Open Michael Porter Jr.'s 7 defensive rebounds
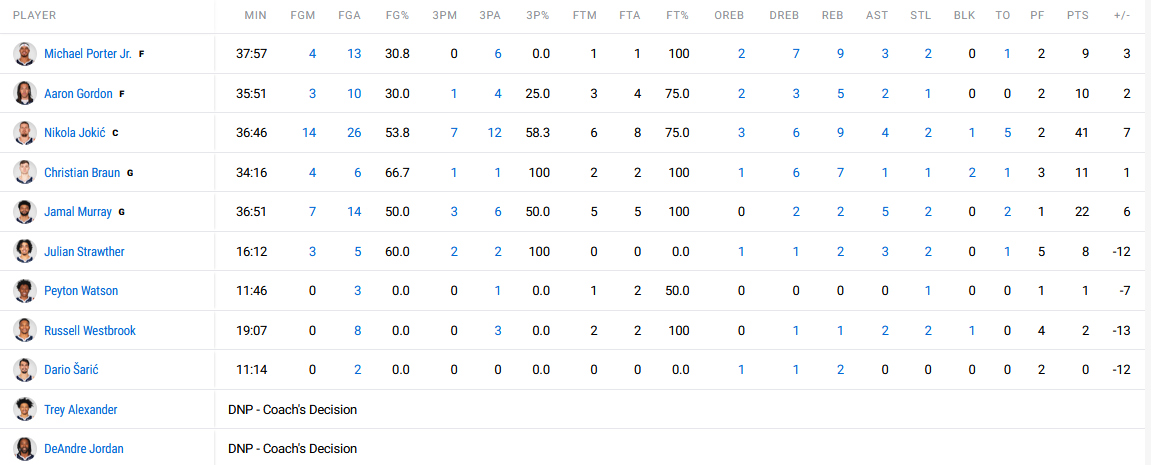 [796, 54]
